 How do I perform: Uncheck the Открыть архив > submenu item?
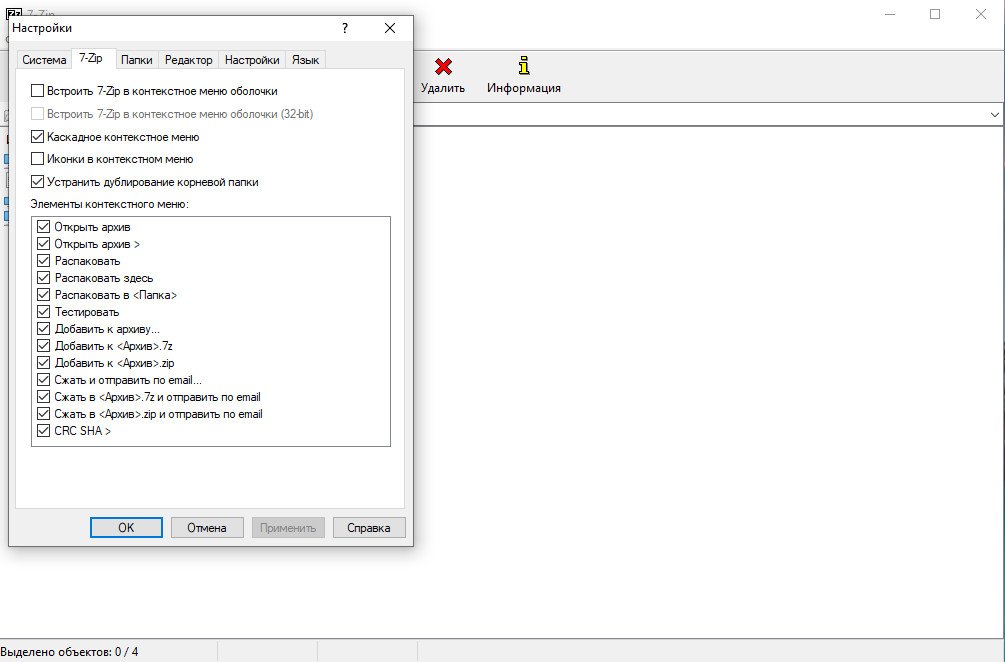coord(44,244)
